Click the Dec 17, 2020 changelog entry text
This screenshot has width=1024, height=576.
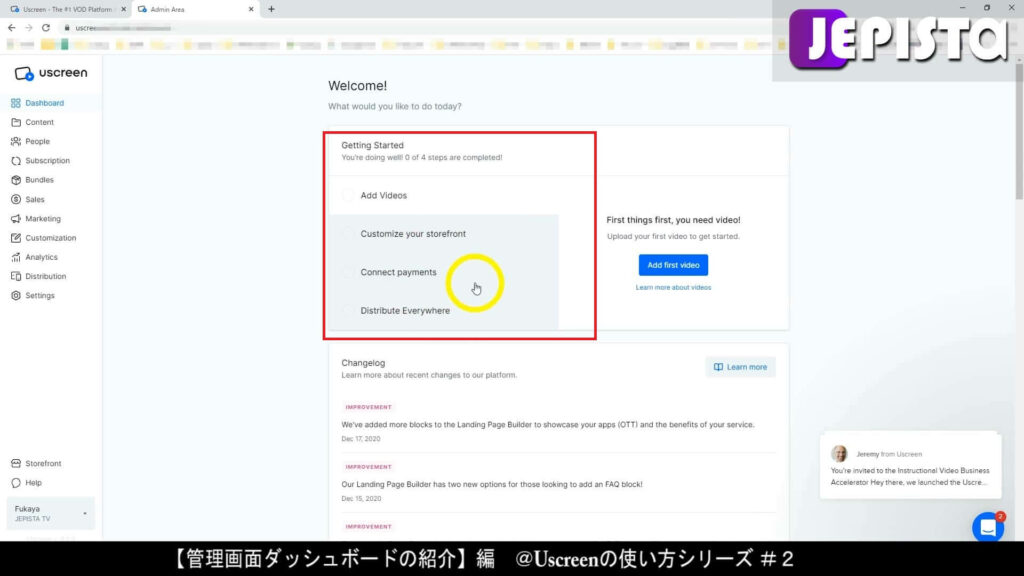coord(547,424)
